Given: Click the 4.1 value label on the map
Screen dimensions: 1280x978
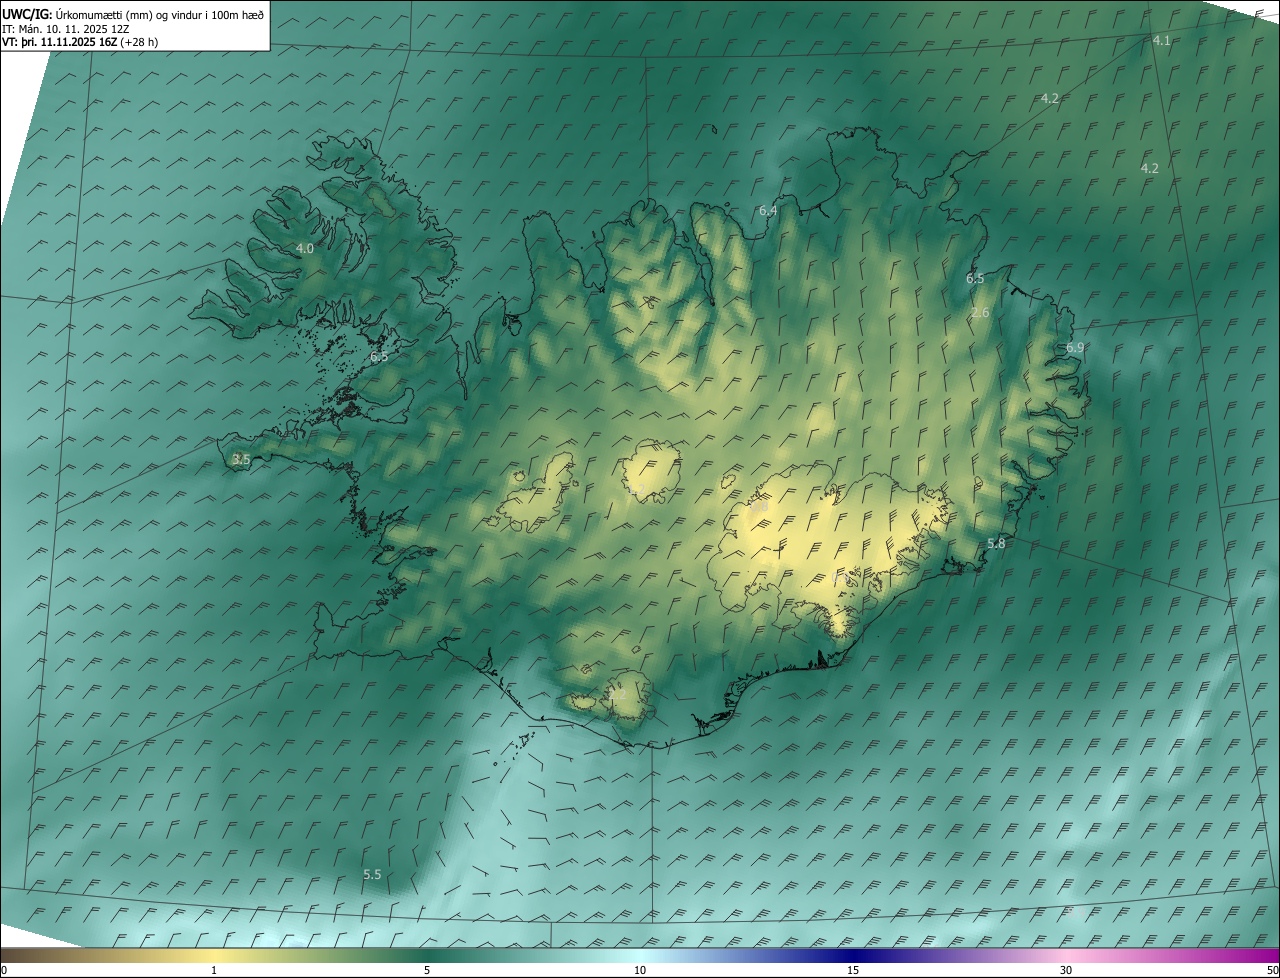Looking at the screenshot, I should [1161, 41].
